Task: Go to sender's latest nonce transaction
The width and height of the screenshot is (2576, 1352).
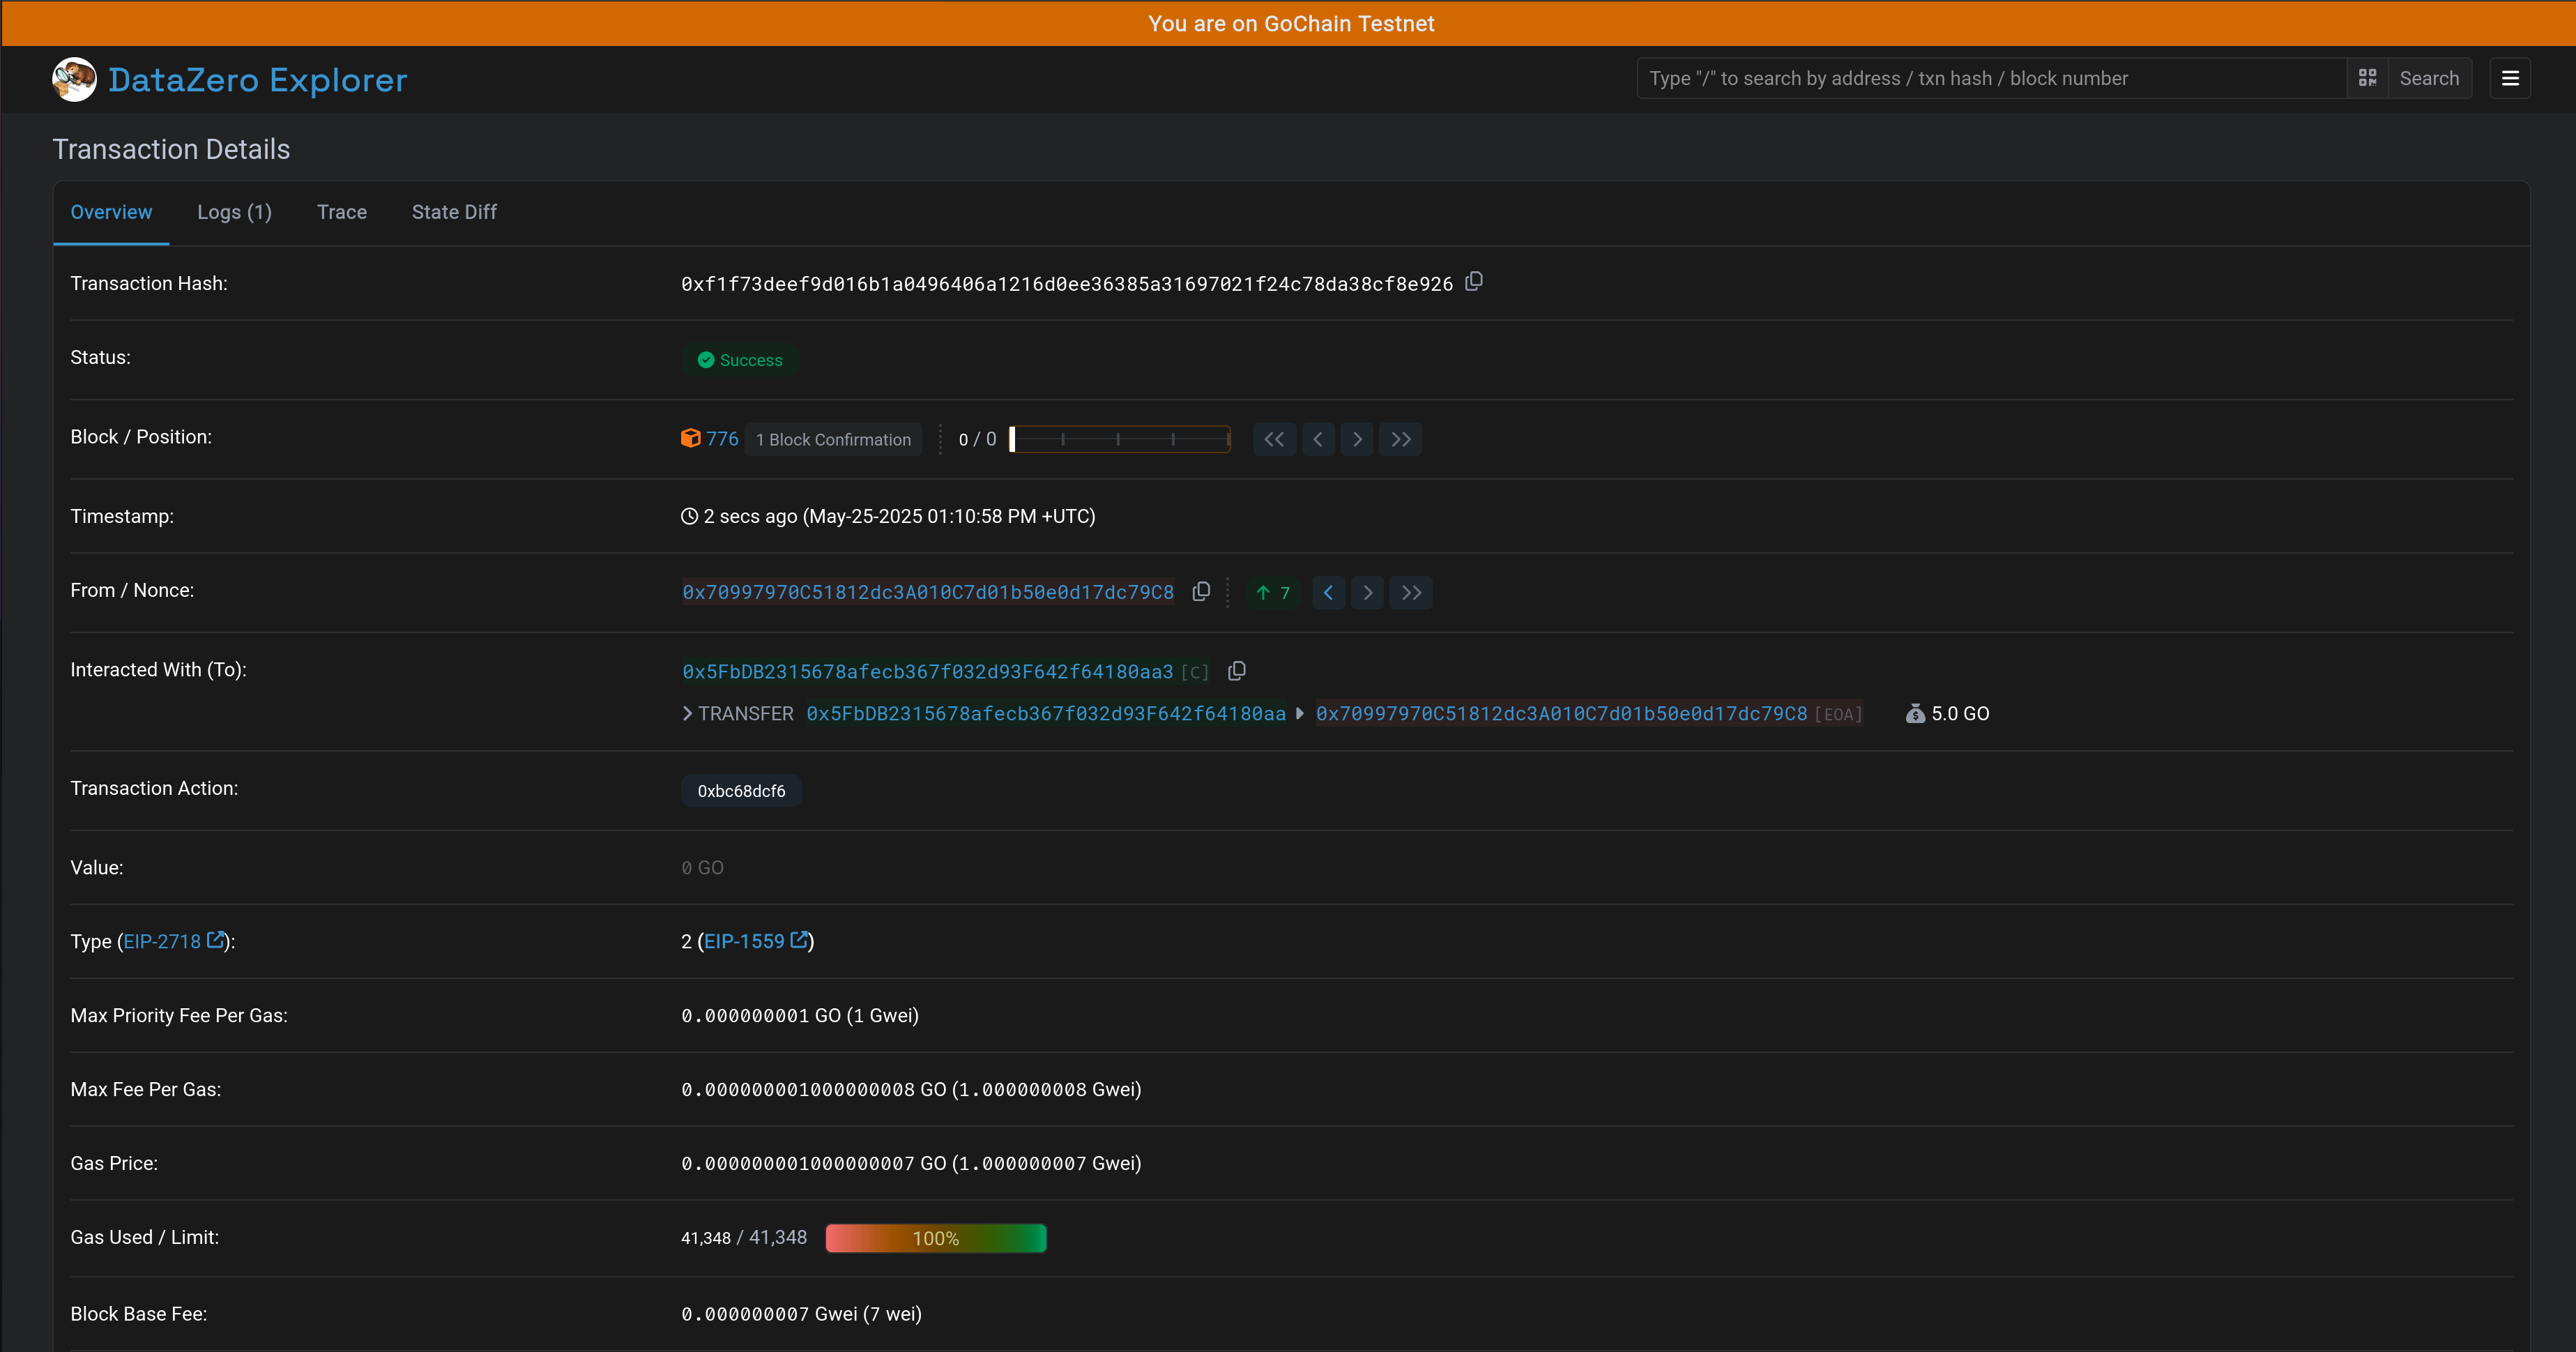Action: pyautogui.click(x=1411, y=593)
